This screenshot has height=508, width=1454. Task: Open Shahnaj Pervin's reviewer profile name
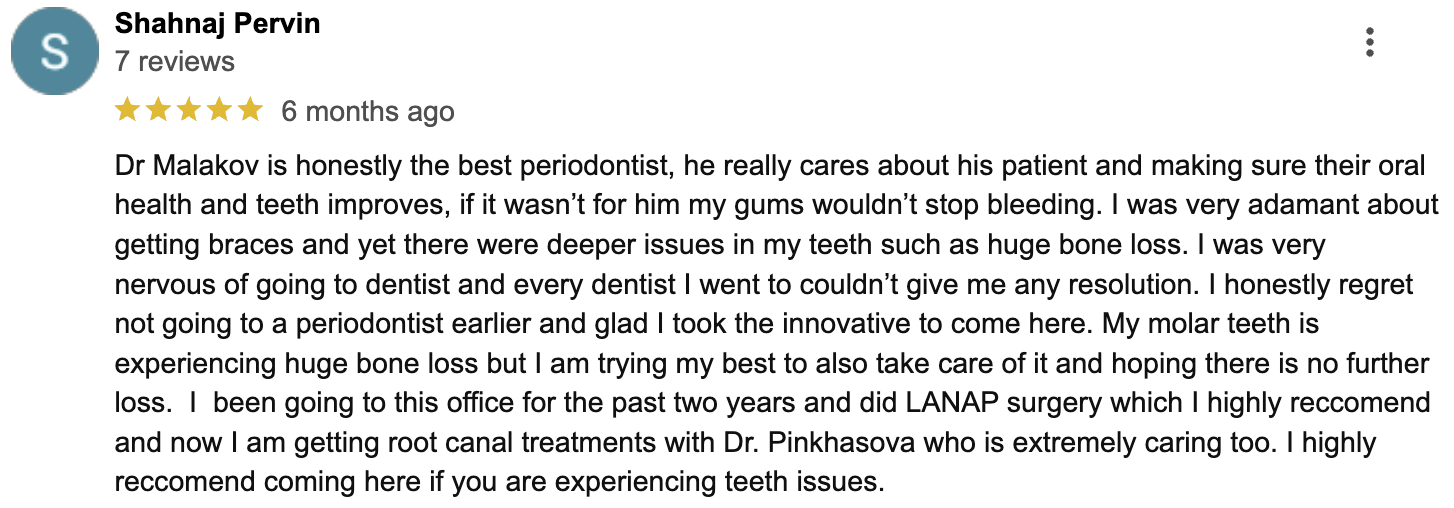pos(218,24)
